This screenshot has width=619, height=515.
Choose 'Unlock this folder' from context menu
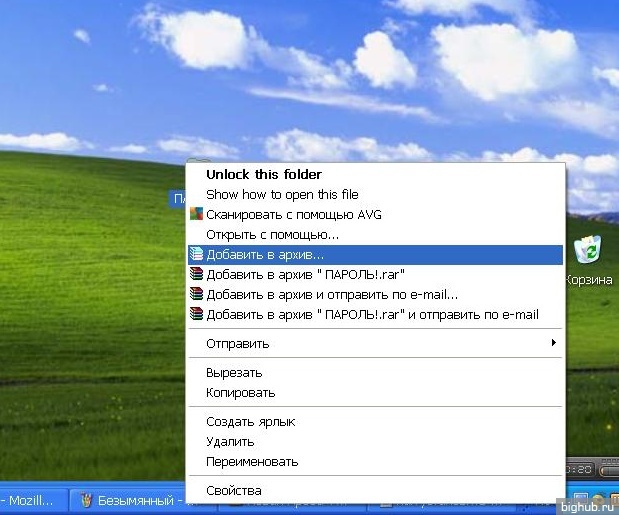263,174
